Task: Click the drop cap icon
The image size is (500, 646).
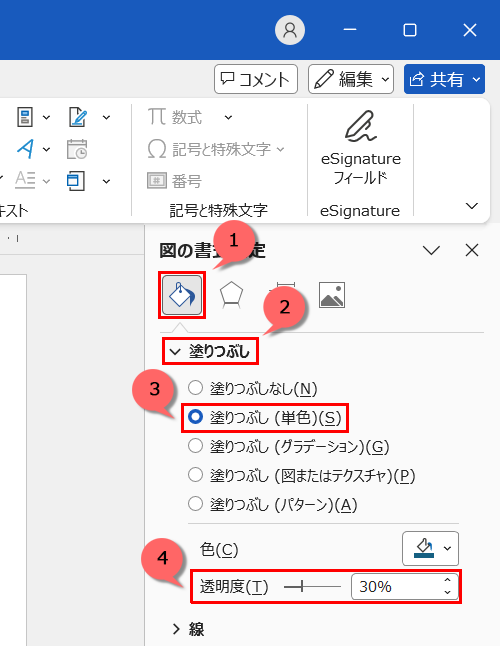Action: [25, 180]
